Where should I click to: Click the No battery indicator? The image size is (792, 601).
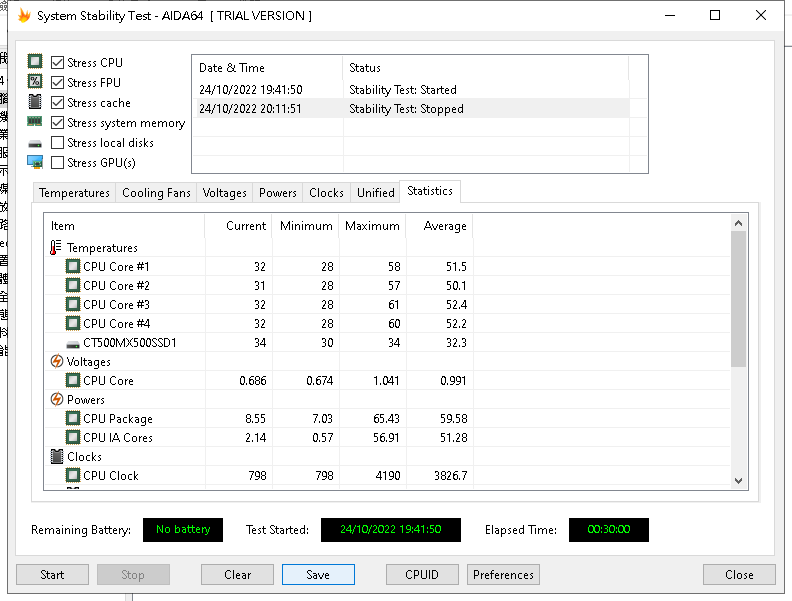[x=183, y=530]
